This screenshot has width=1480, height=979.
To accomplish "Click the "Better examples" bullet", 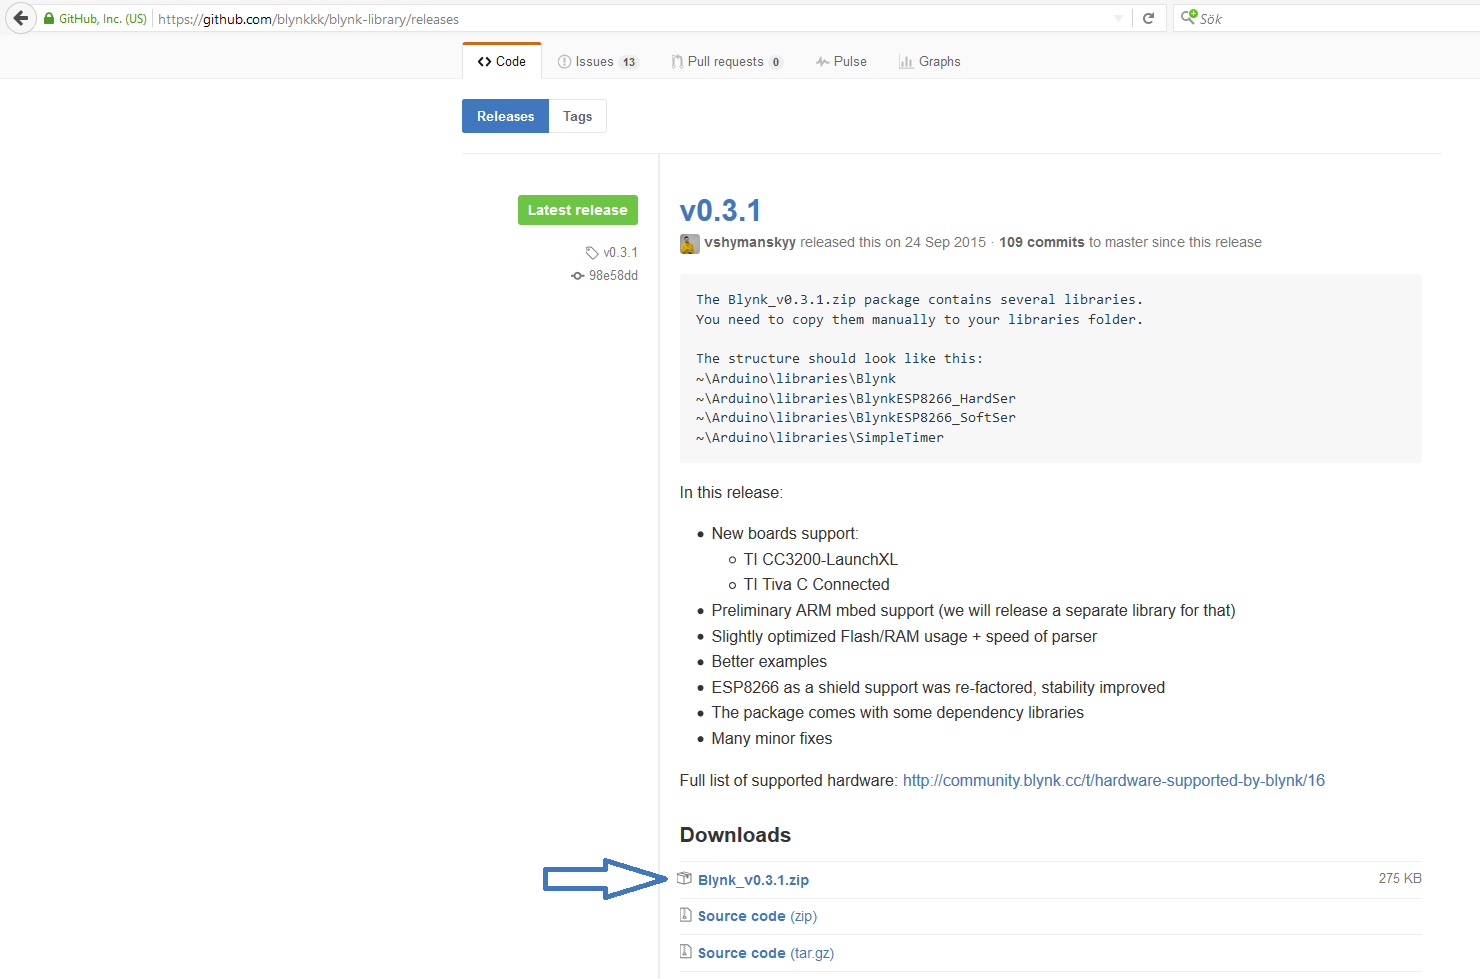I will [769, 661].
